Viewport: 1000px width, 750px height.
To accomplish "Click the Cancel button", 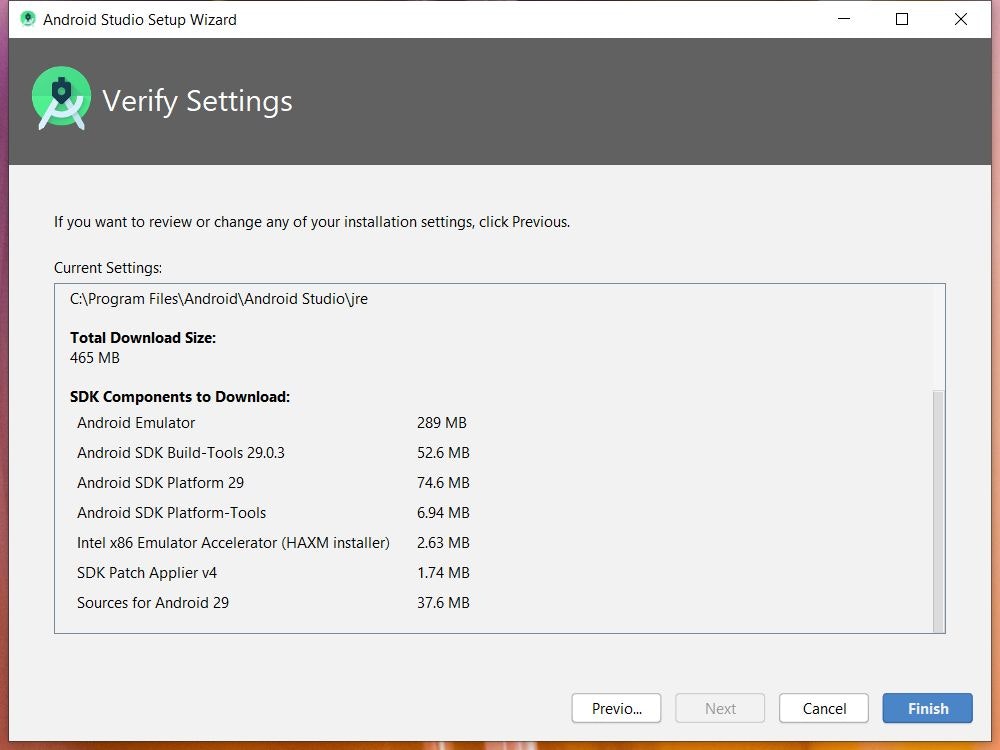I will 823,708.
